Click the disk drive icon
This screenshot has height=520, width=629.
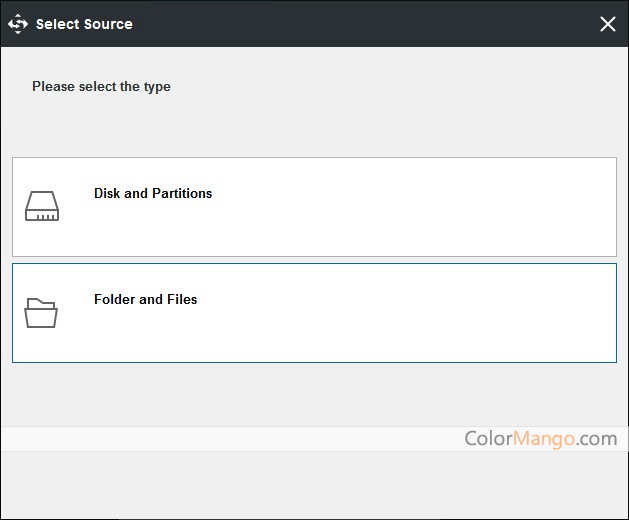pyautogui.click(x=42, y=206)
